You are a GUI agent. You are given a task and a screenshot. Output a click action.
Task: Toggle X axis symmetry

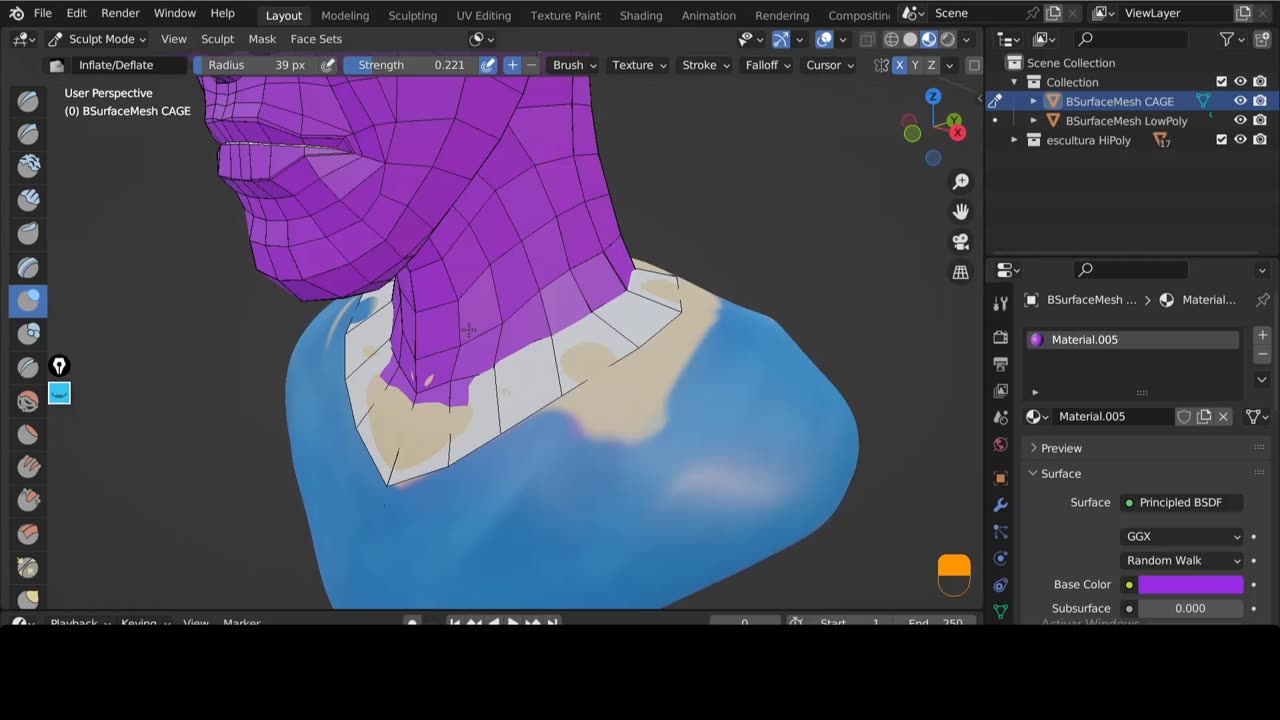(x=899, y=65)
